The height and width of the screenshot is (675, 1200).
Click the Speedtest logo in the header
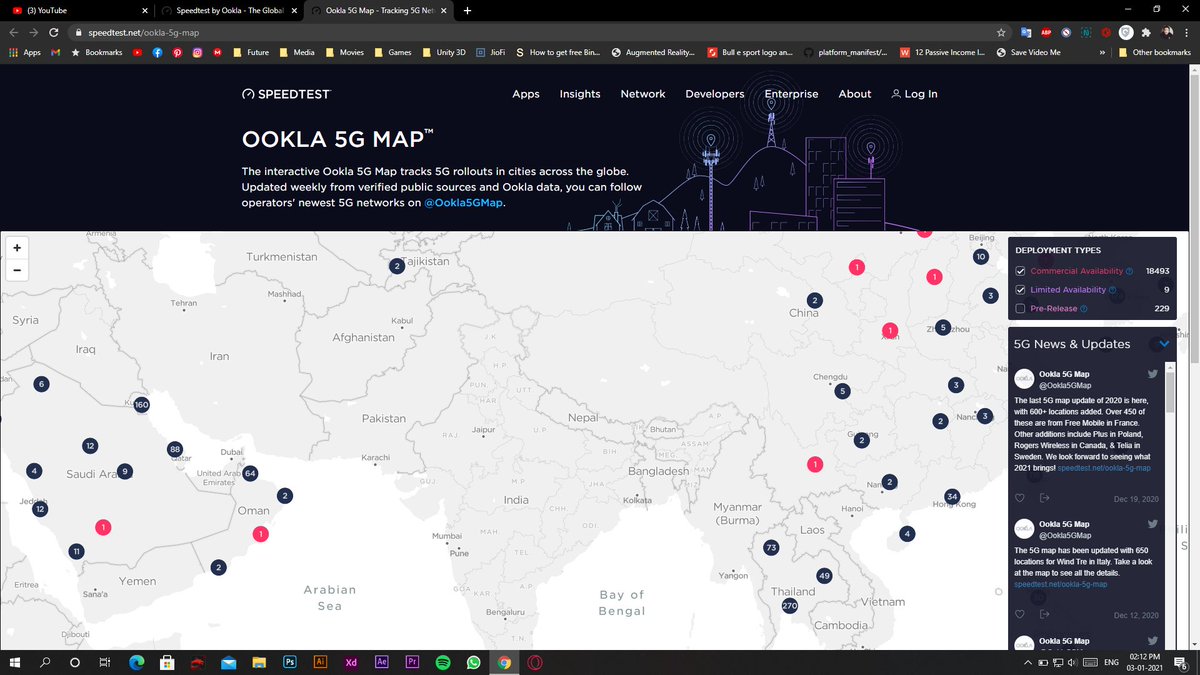(x=287, y=93)
